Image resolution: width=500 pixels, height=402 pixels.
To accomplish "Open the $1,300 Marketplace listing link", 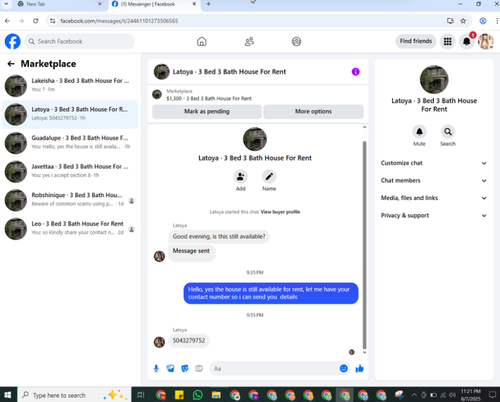I will tap(209, 99).
